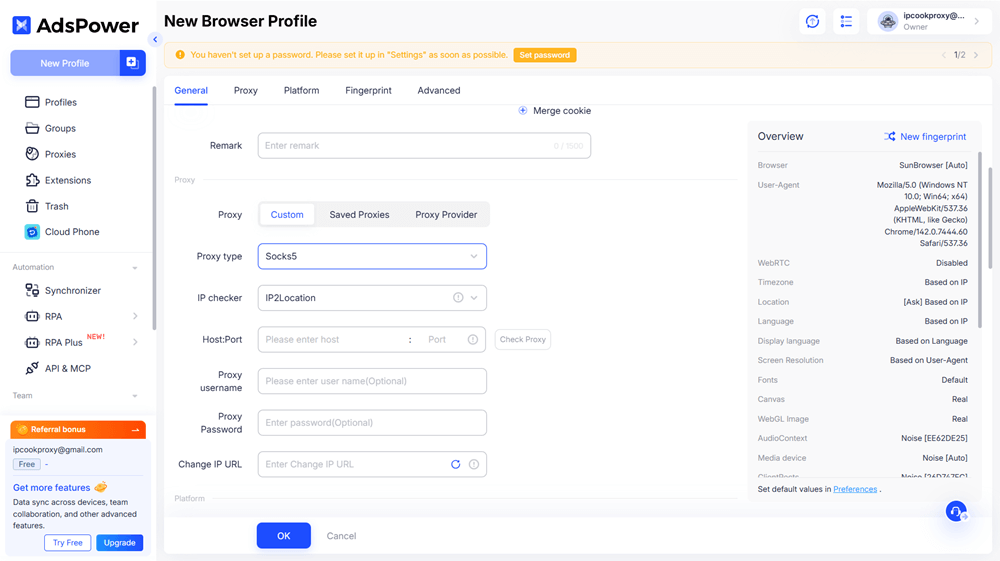The height and width of the screenshot is (561, 1000).
Task: Click the New fingerprint shuffle icon
Action: point(890,137)
